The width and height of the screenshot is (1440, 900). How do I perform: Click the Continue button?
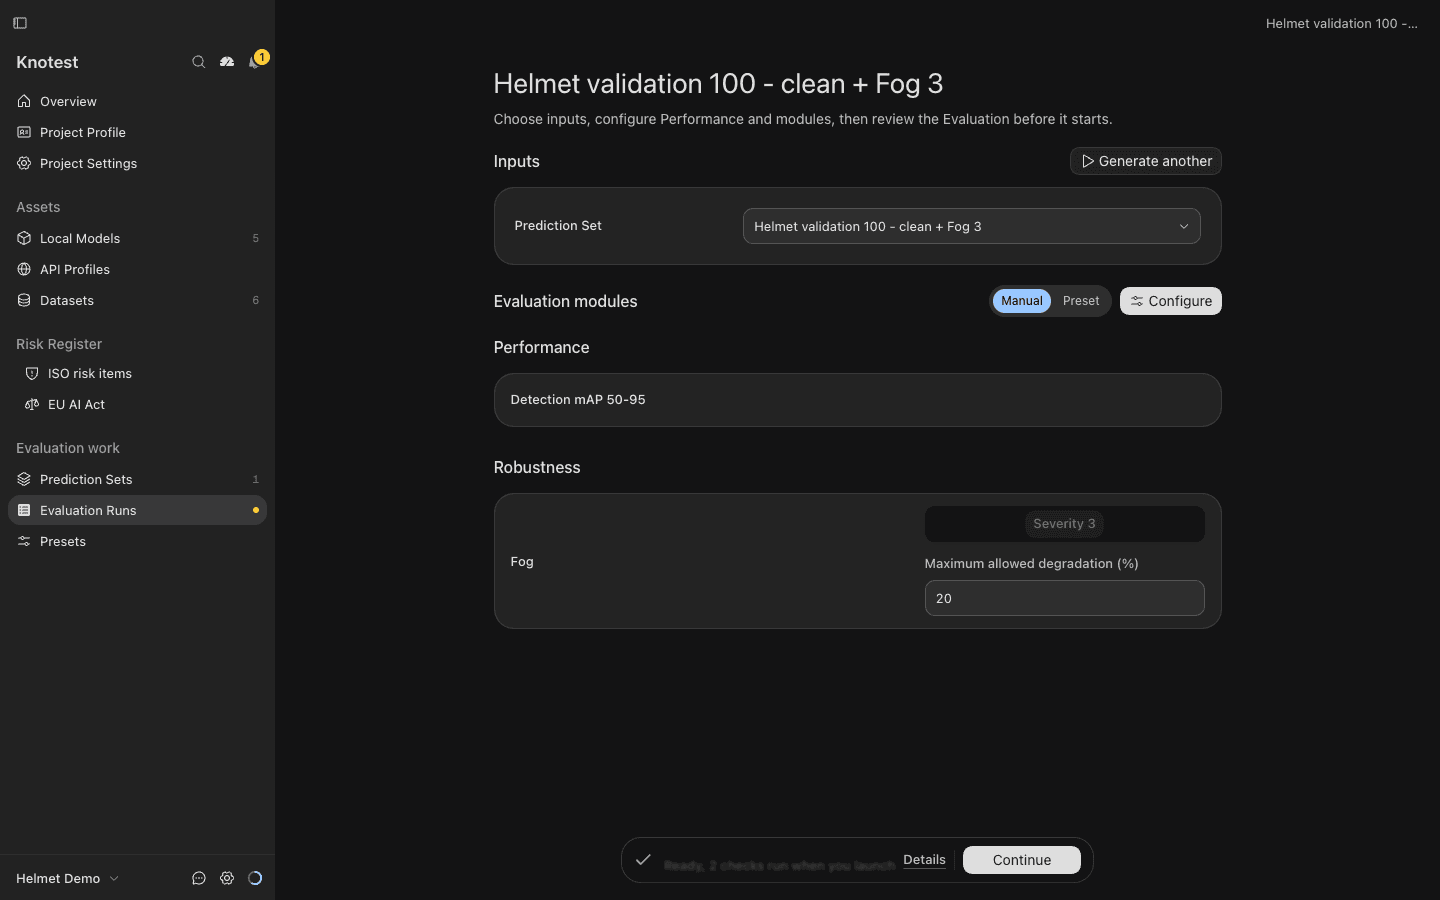[x=1022, y=860]
